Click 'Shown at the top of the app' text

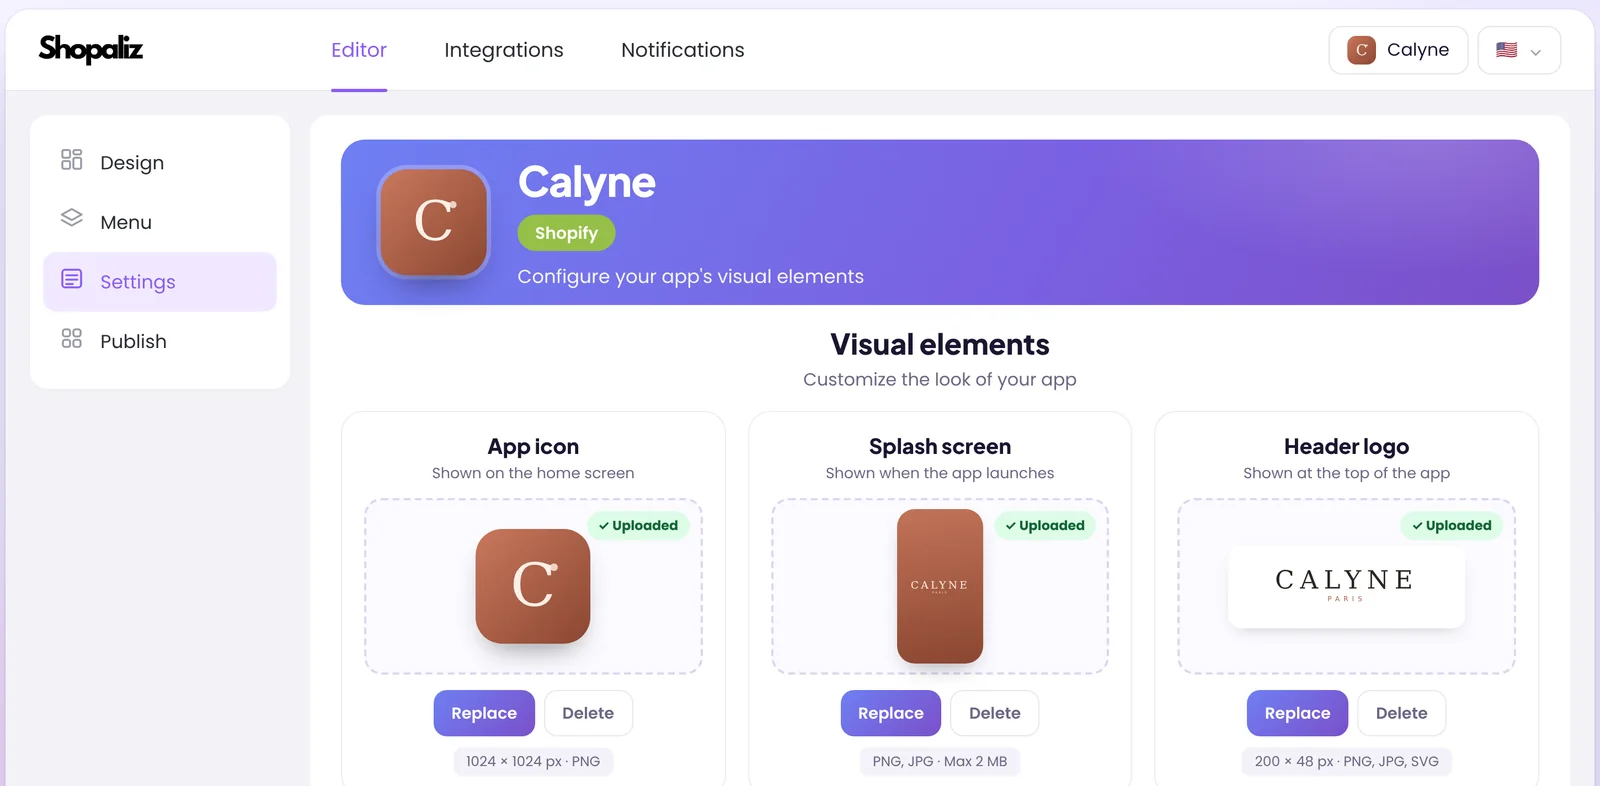click(x=1346, y=473)
